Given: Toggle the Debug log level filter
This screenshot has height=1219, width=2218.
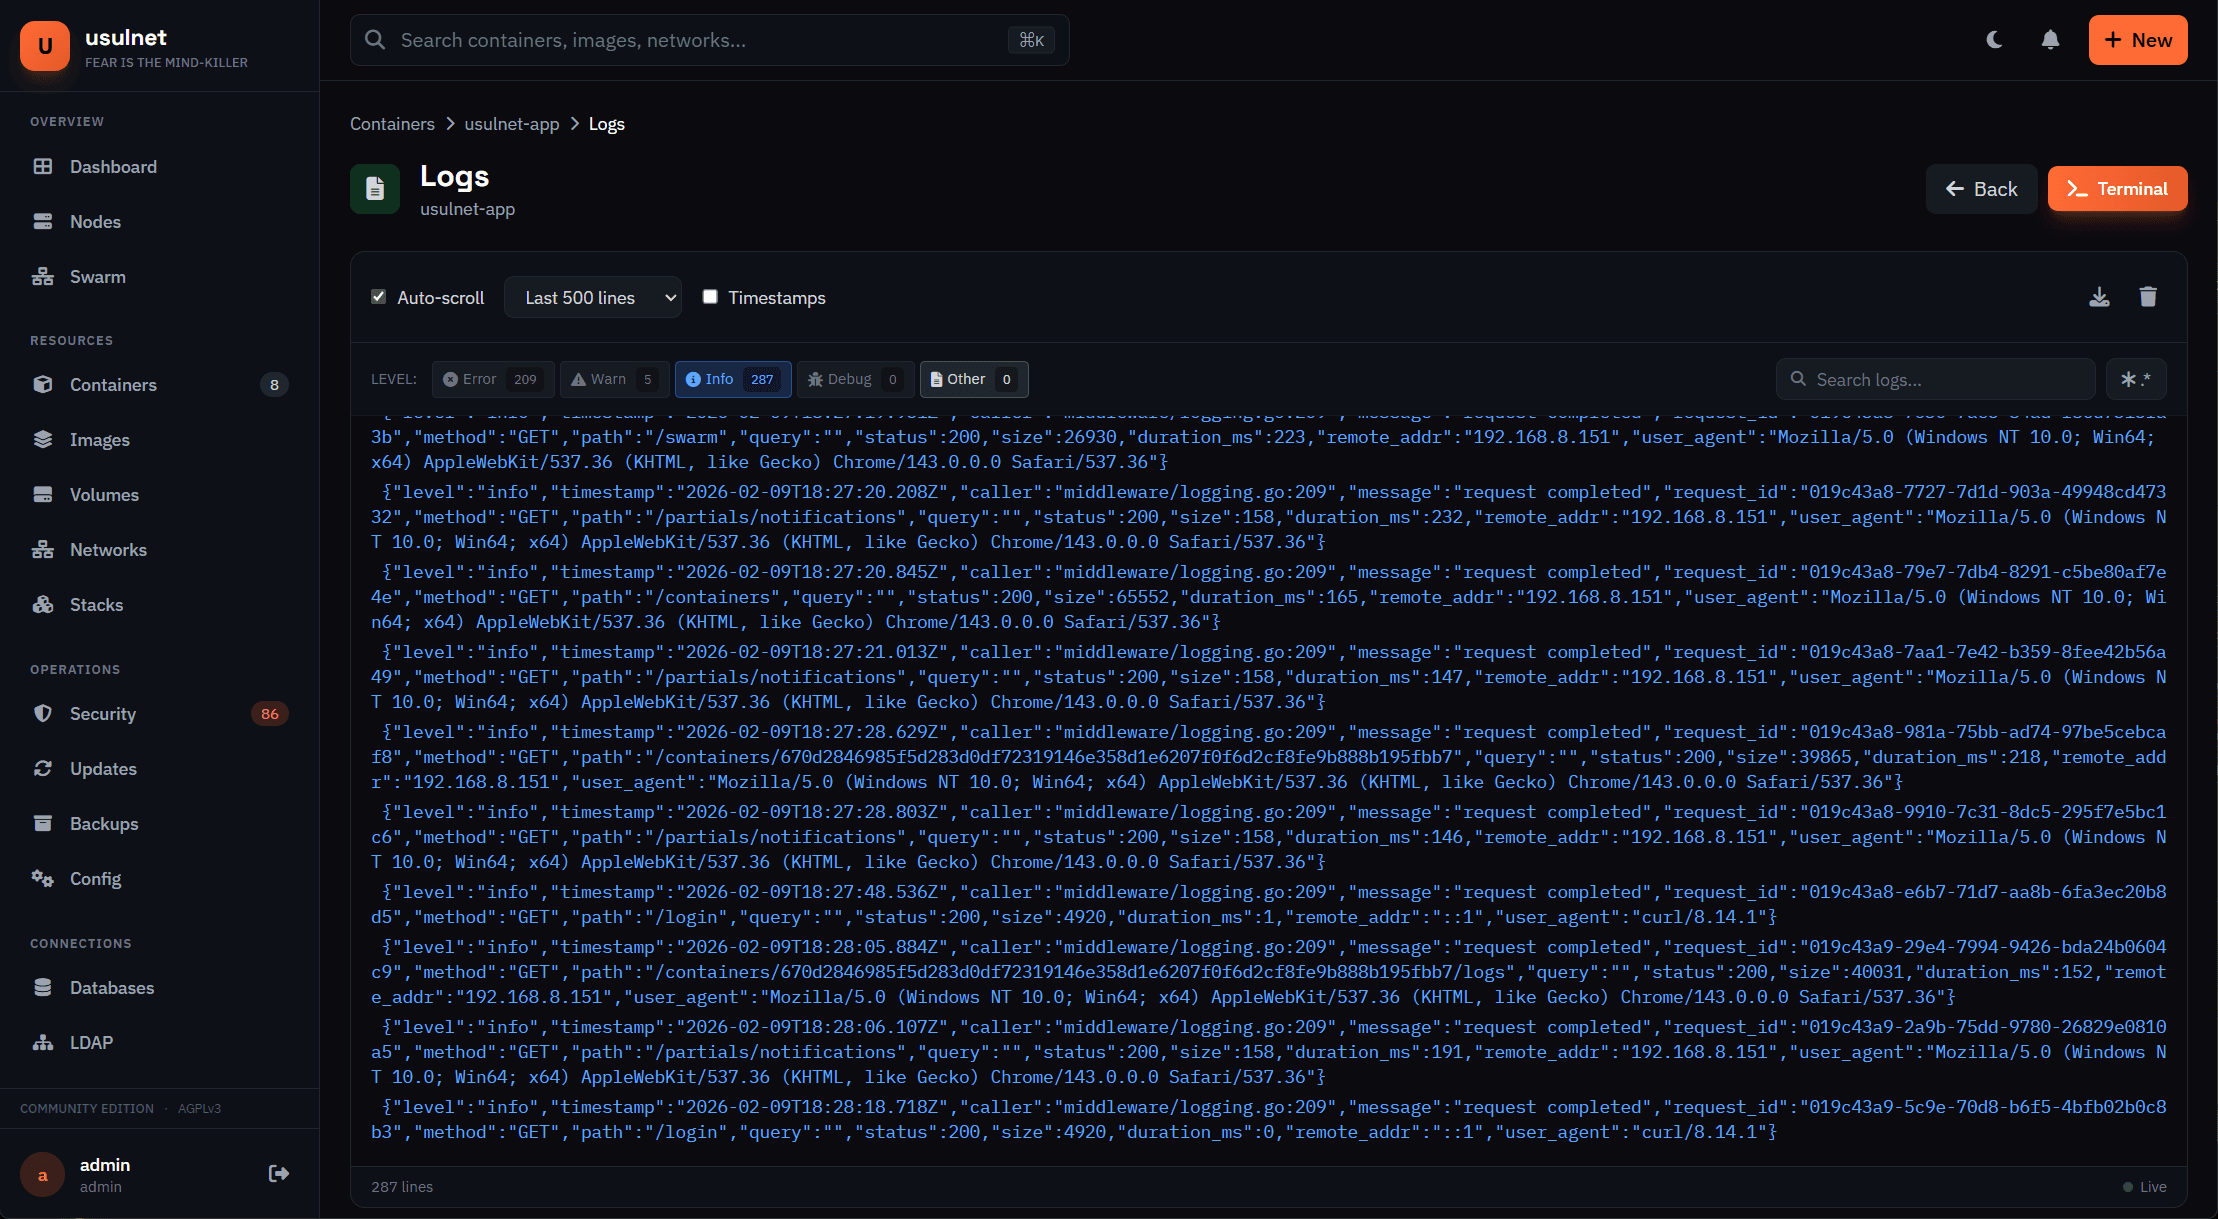Looking at the screenshot, I should (x=853, y=379).
